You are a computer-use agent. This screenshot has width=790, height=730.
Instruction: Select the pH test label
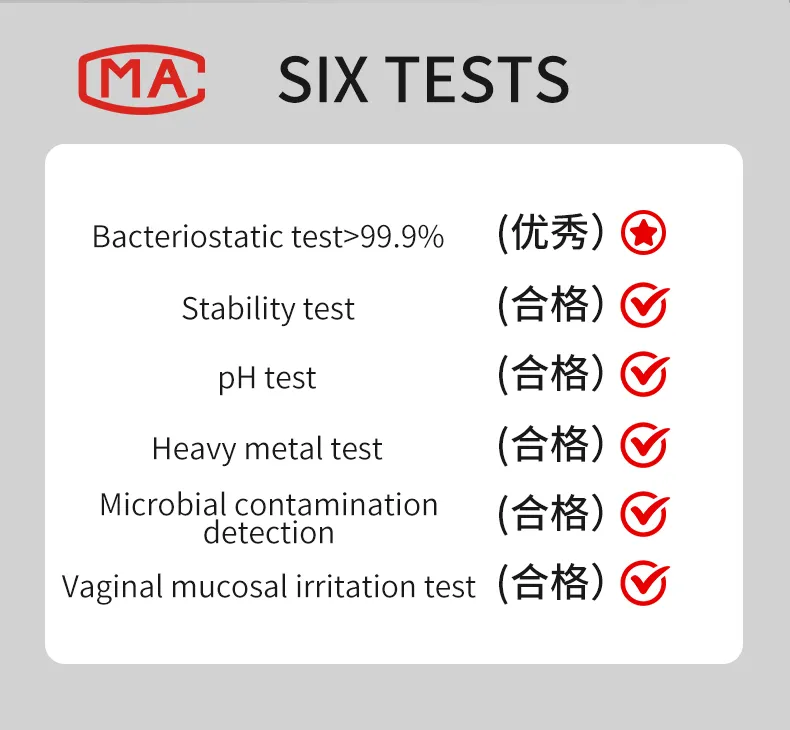[x=267, y=378]
